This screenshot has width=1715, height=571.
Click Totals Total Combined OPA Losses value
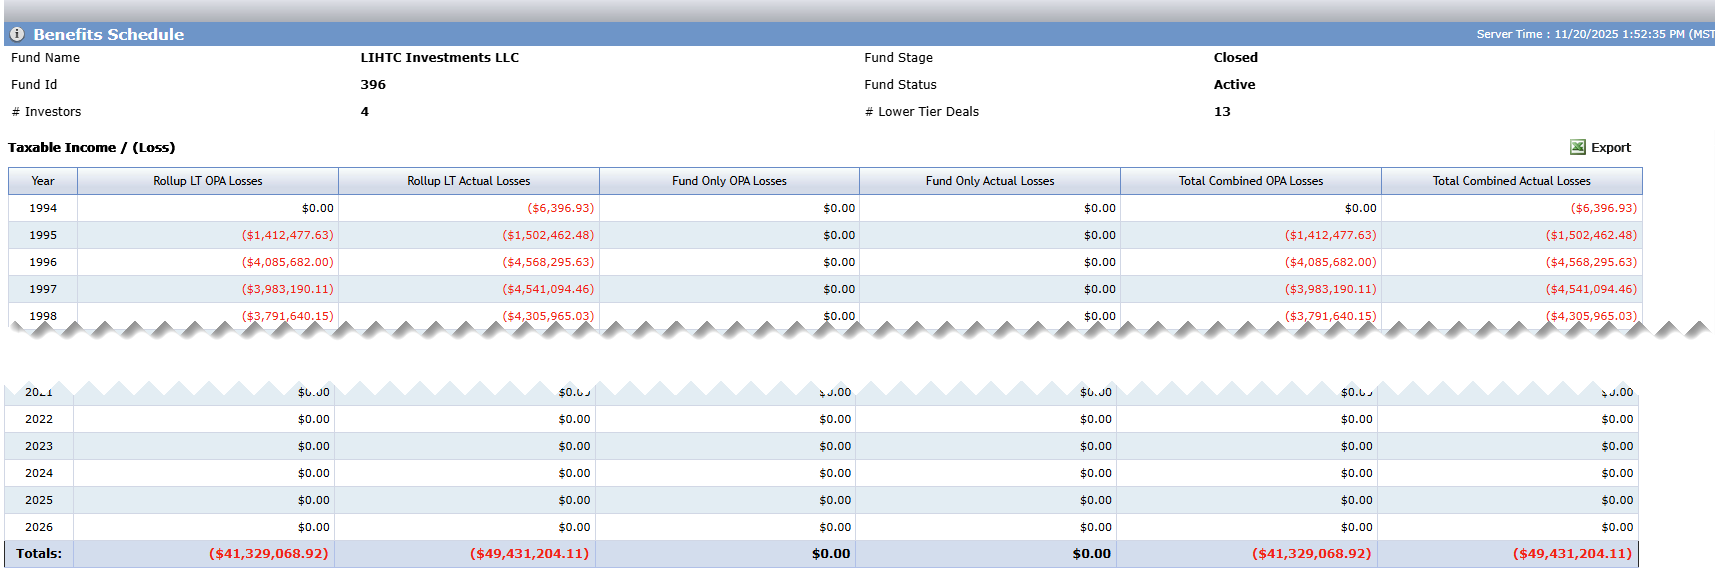[1311, 553]
